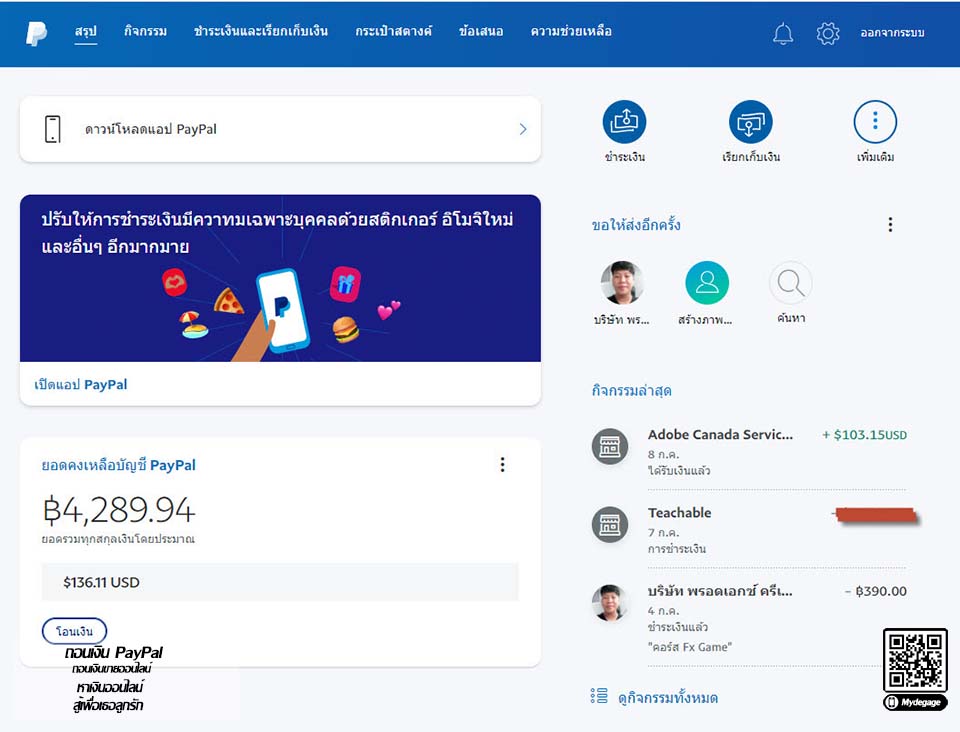Click the ออกจากระบบ log out link

coord(892,33)
